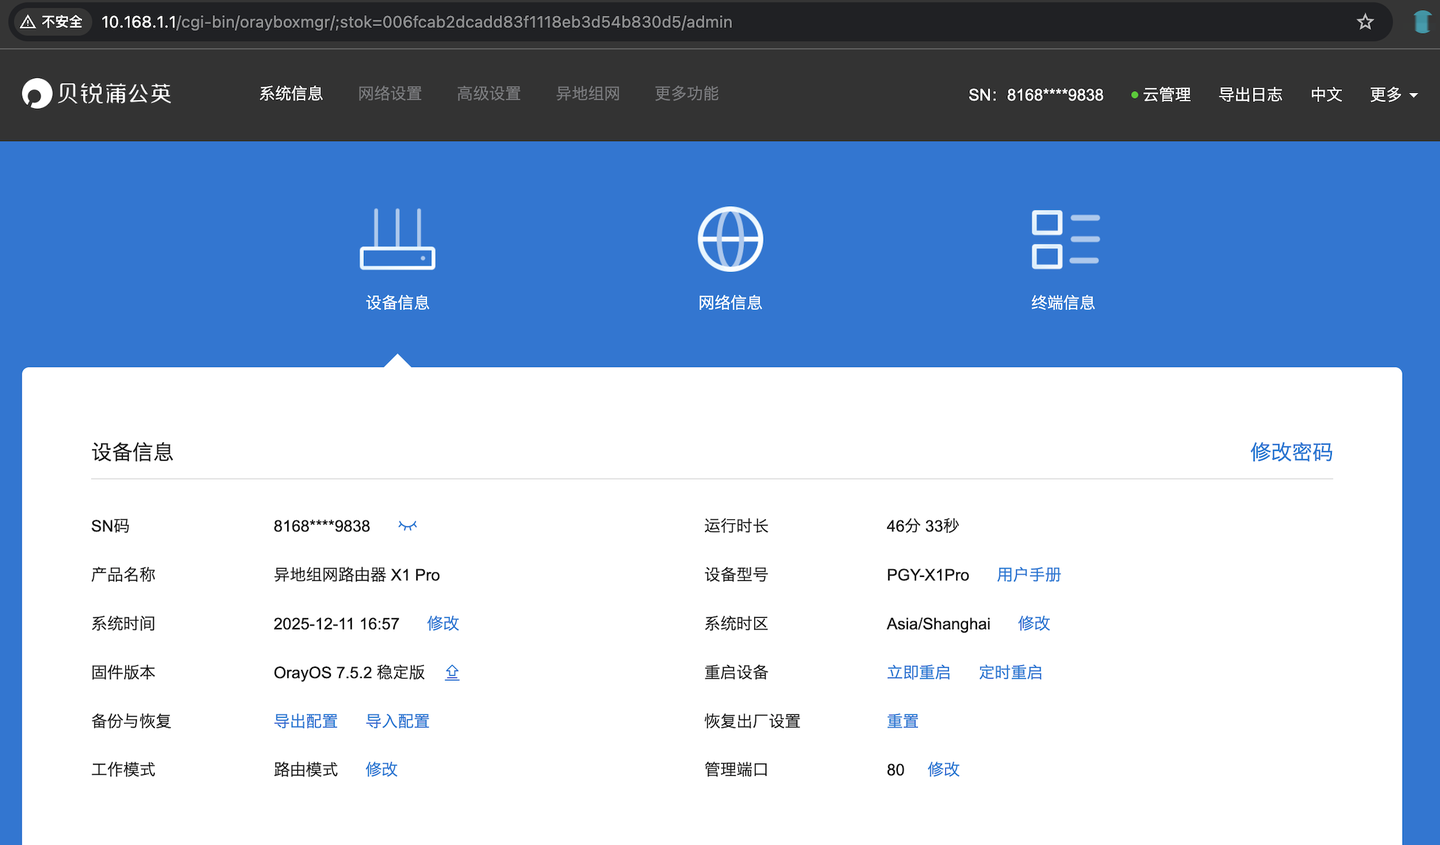
Task: Open the 网络设置 menu
Action: [x=390, y=93]
